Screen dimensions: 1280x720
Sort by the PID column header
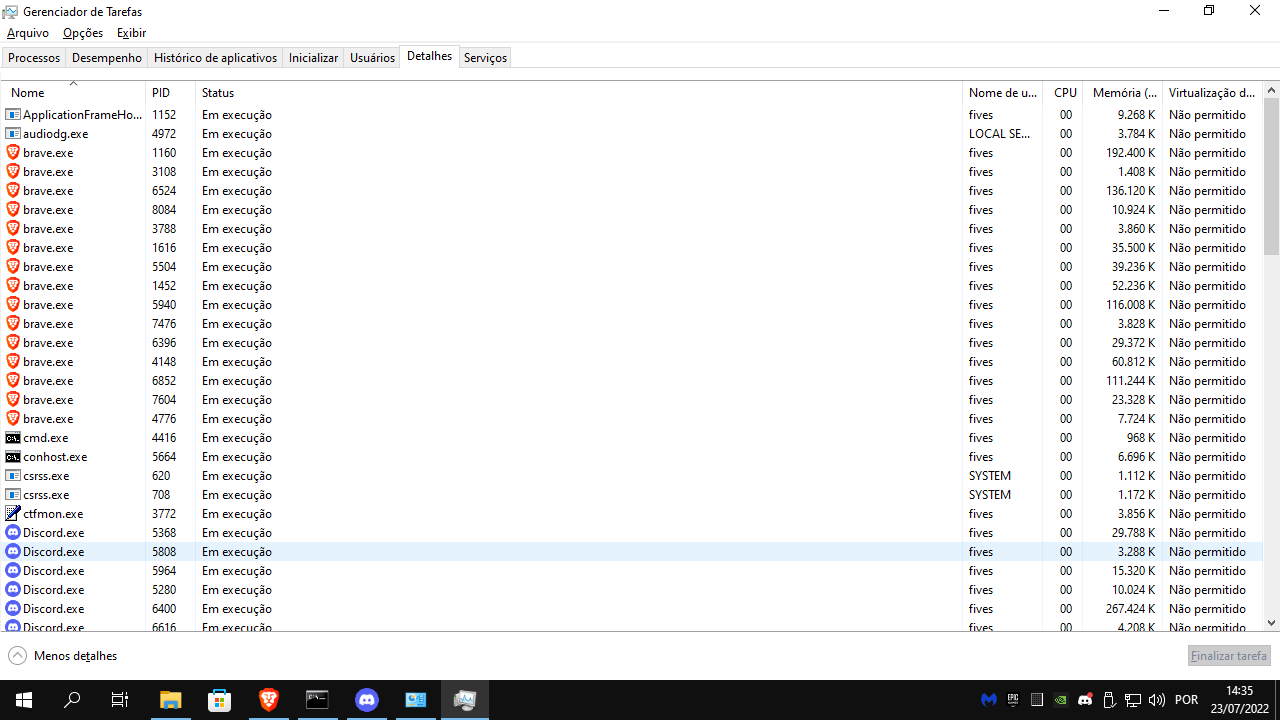pos(171,92)
